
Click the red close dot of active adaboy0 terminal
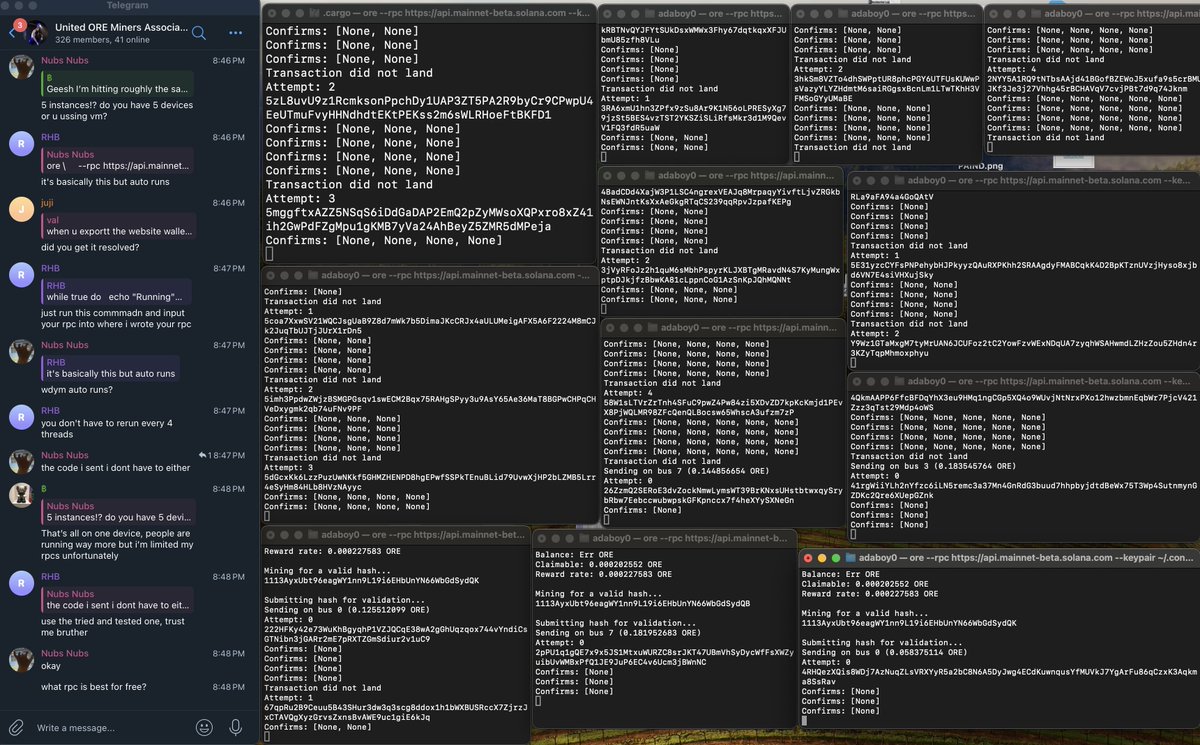point(808,557)
